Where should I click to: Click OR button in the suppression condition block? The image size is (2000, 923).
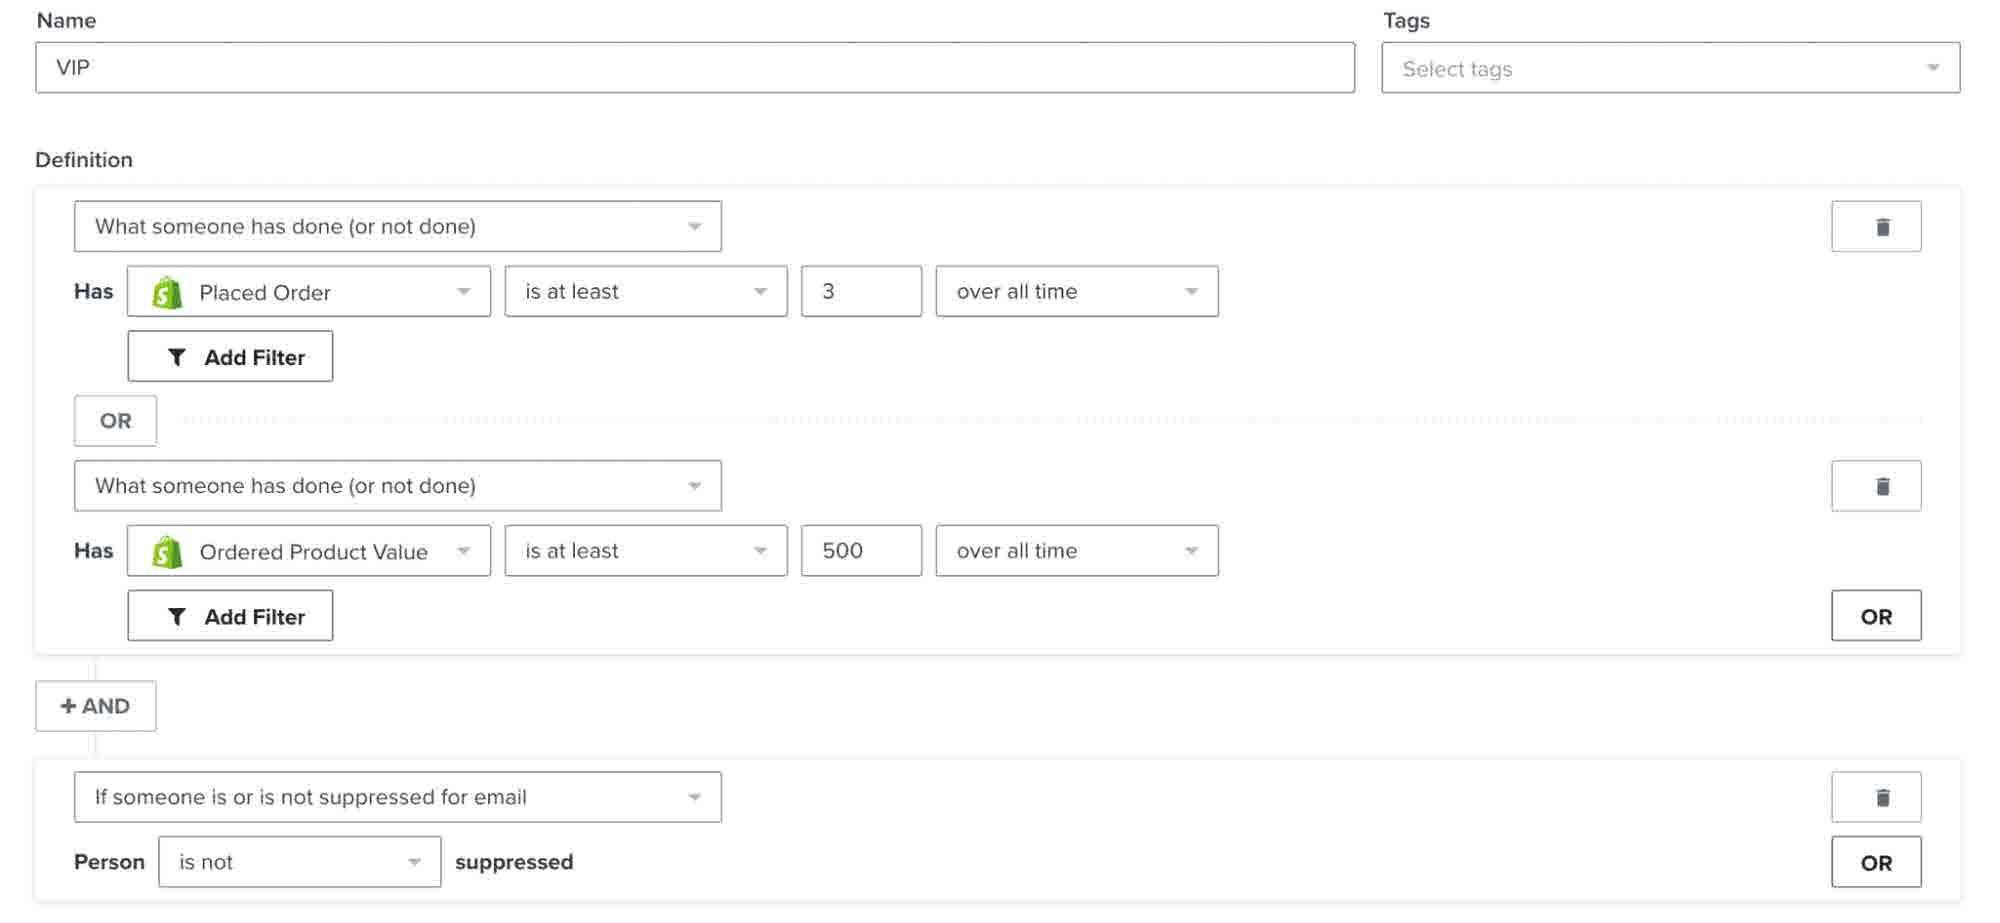click(1875, 862)
